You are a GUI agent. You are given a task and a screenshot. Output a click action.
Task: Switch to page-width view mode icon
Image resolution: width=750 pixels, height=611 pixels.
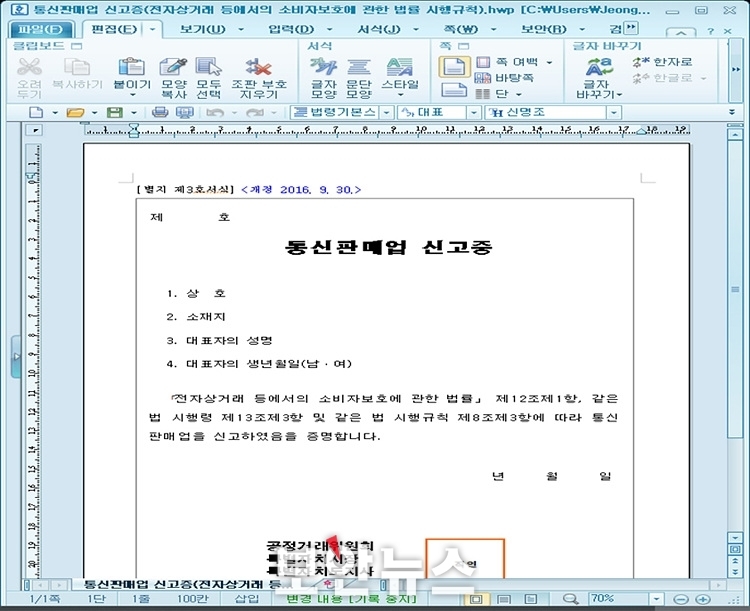476,599
